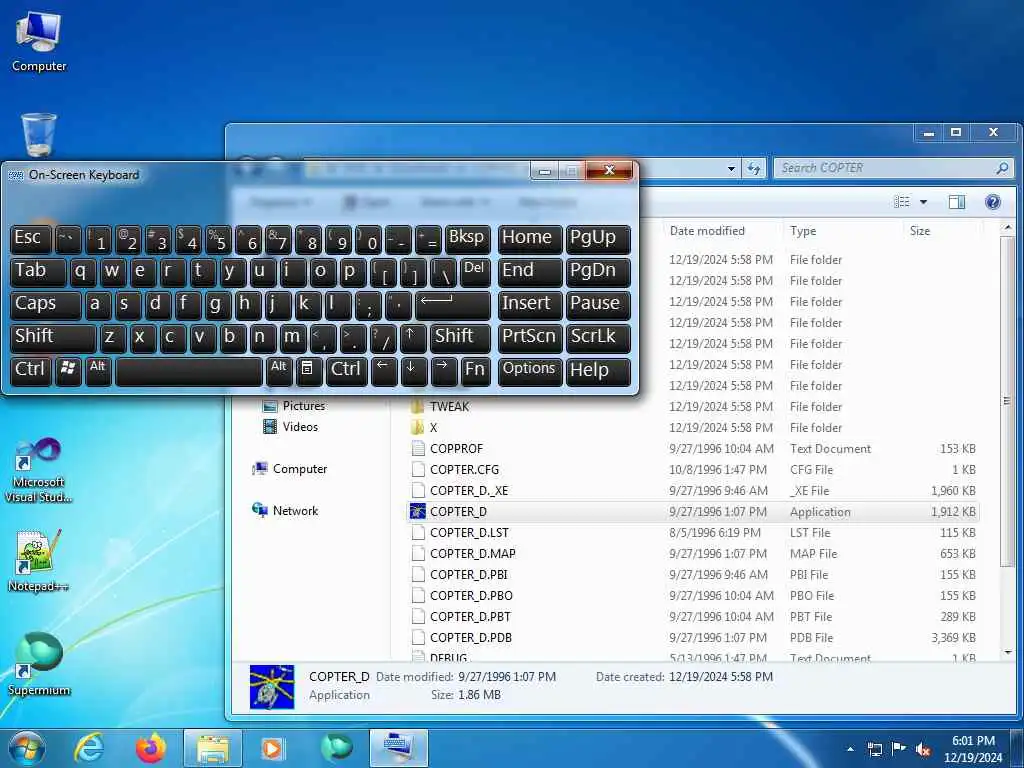
Task: Click the refresh button by address bar
Action: tap(754, 168)
